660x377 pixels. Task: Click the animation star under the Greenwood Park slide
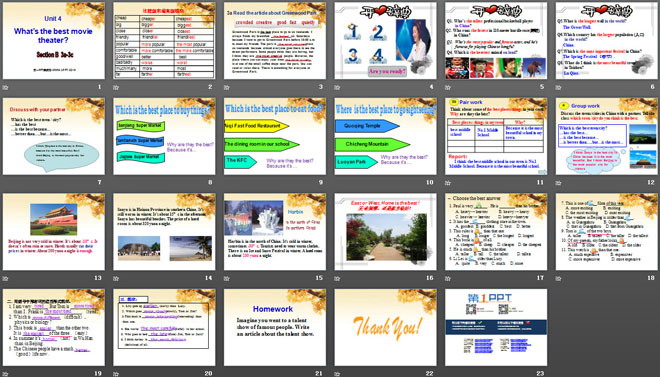[226, 88]
